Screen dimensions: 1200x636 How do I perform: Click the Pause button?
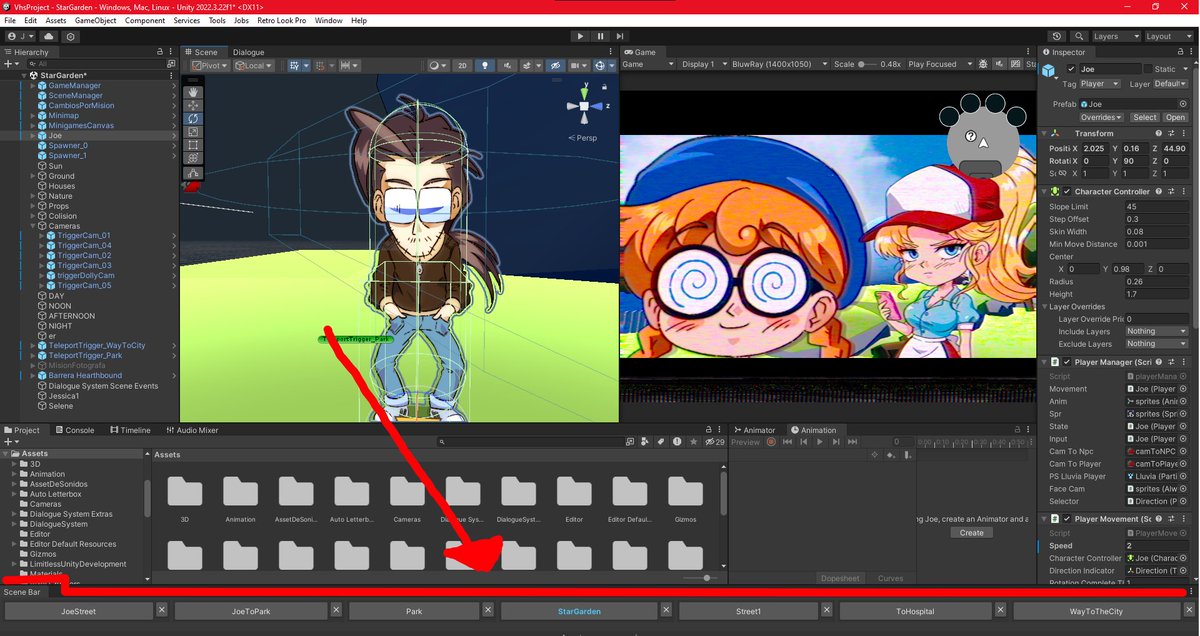(x=601, y=36)
